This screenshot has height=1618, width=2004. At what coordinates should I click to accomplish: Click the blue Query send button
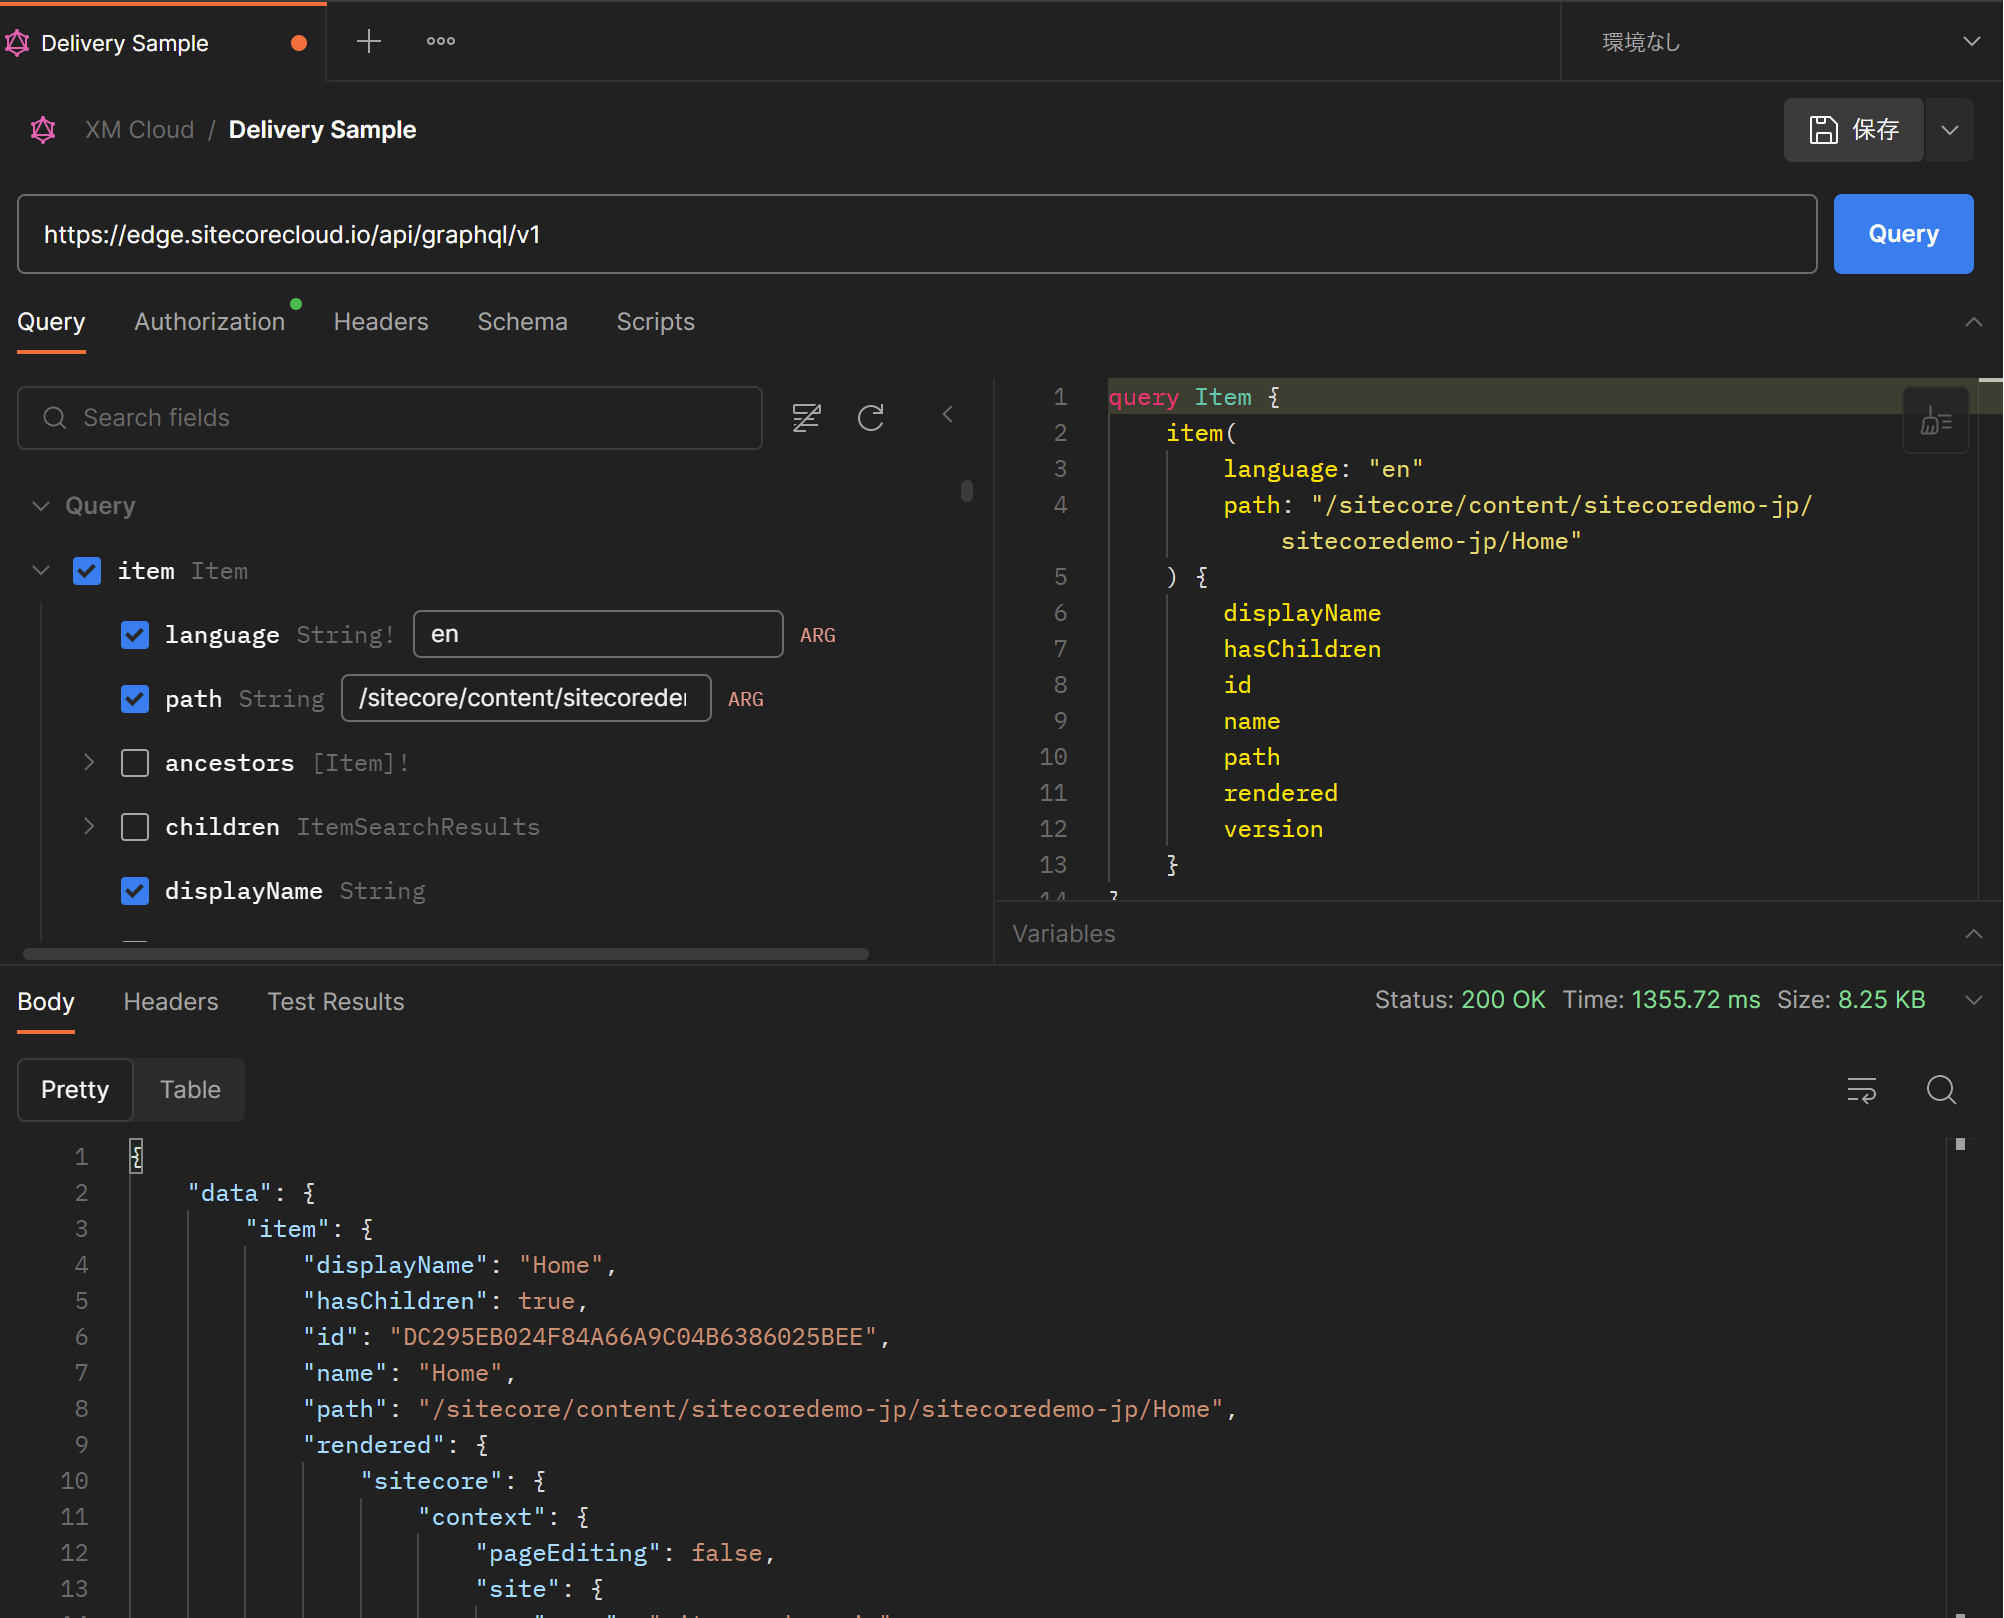(x=1903, y=234)
